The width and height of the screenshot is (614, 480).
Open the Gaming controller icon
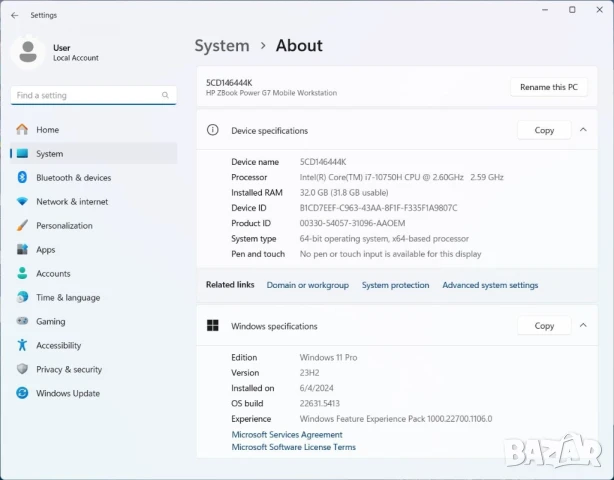click(22, 322)
